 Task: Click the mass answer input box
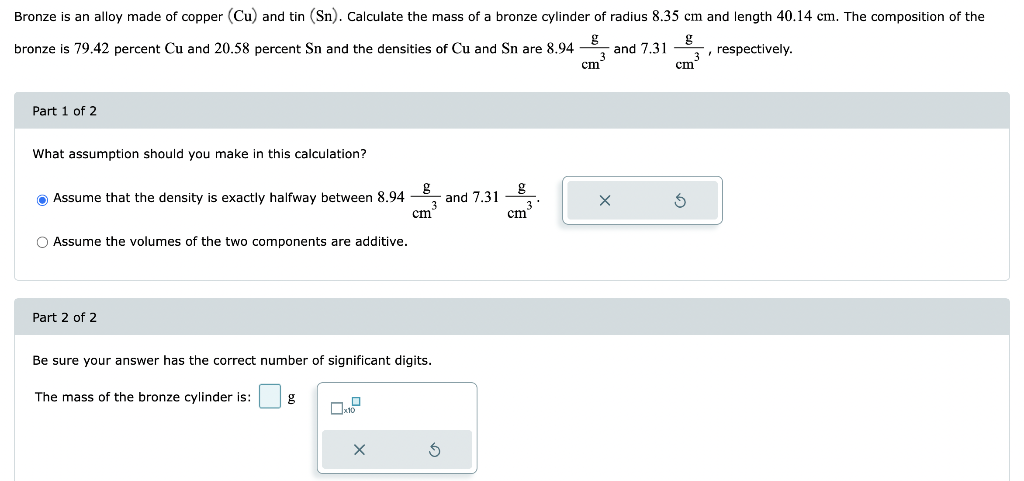pos(270,396)
